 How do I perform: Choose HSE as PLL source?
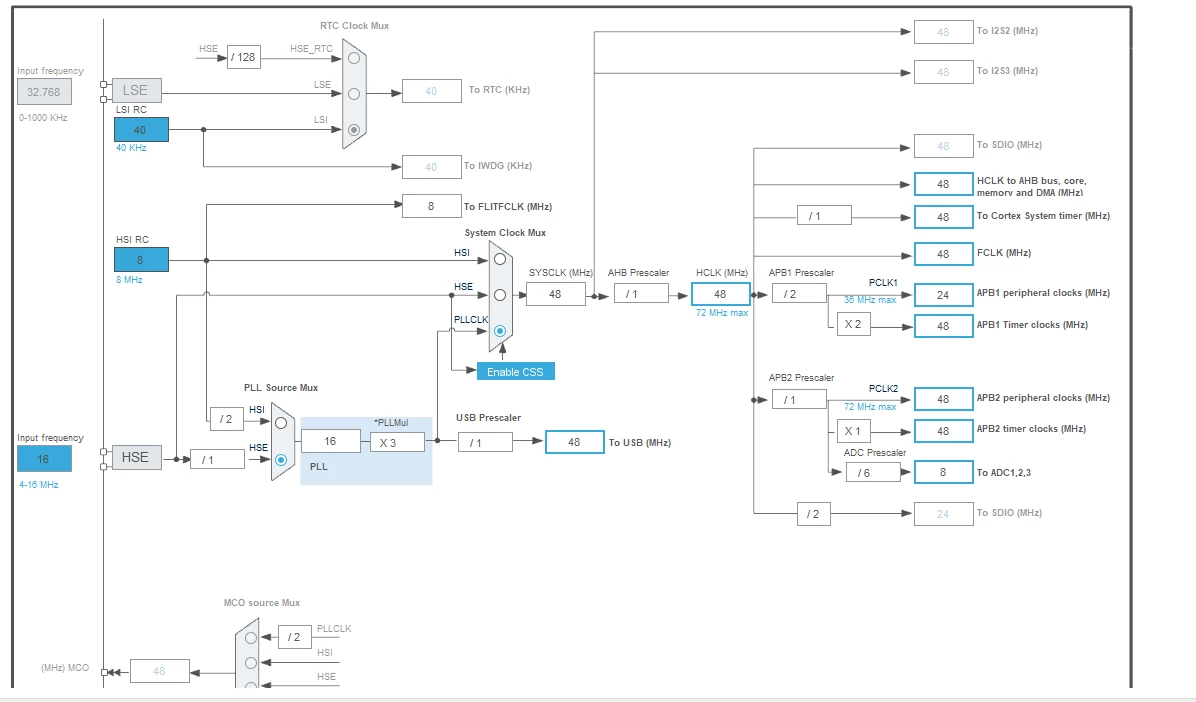coord(281,459)
